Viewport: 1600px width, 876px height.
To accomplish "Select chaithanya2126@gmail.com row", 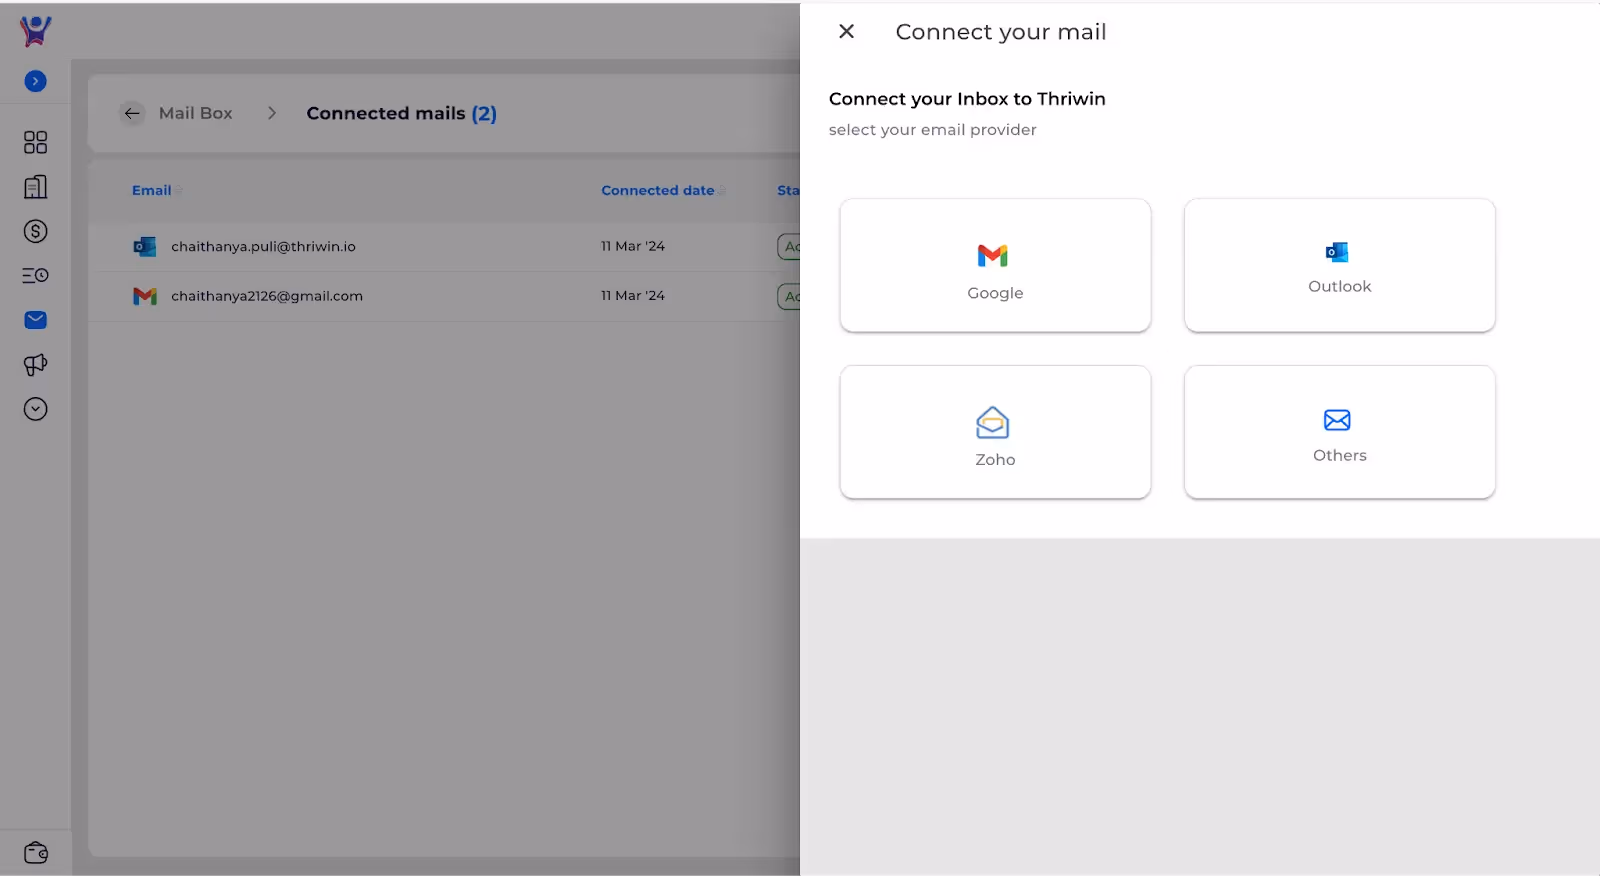I will (444, 296).
